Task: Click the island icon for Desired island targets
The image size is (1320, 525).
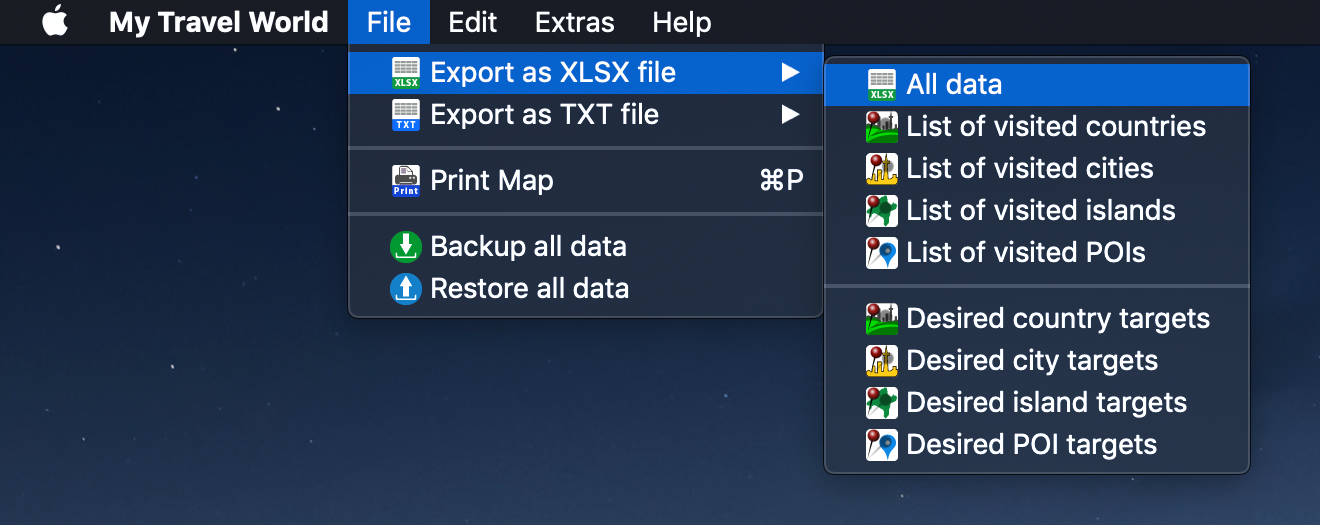Action: click(882, 403)
